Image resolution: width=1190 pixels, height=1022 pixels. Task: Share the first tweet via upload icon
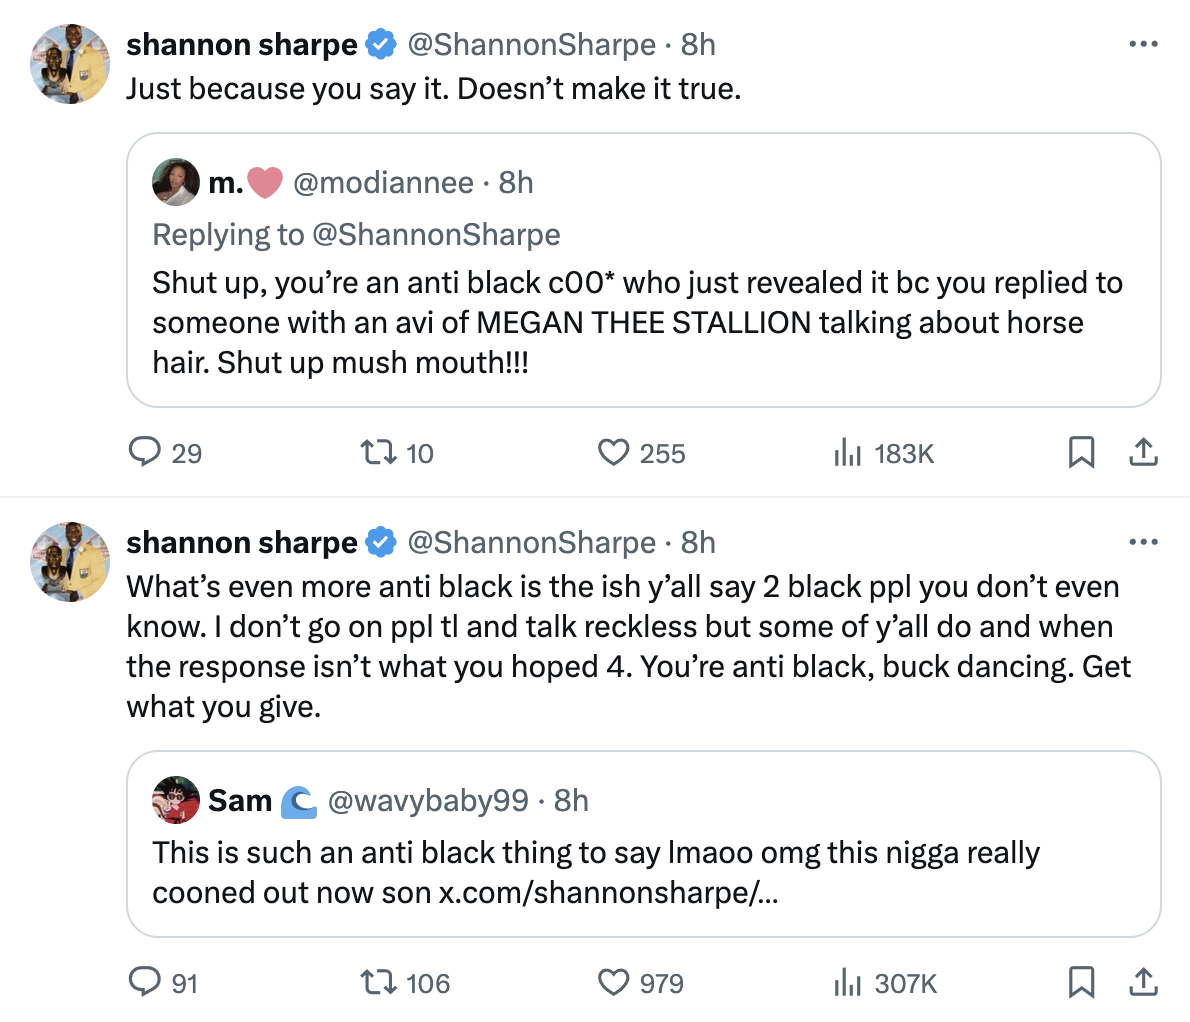(x=1143, y=452)
